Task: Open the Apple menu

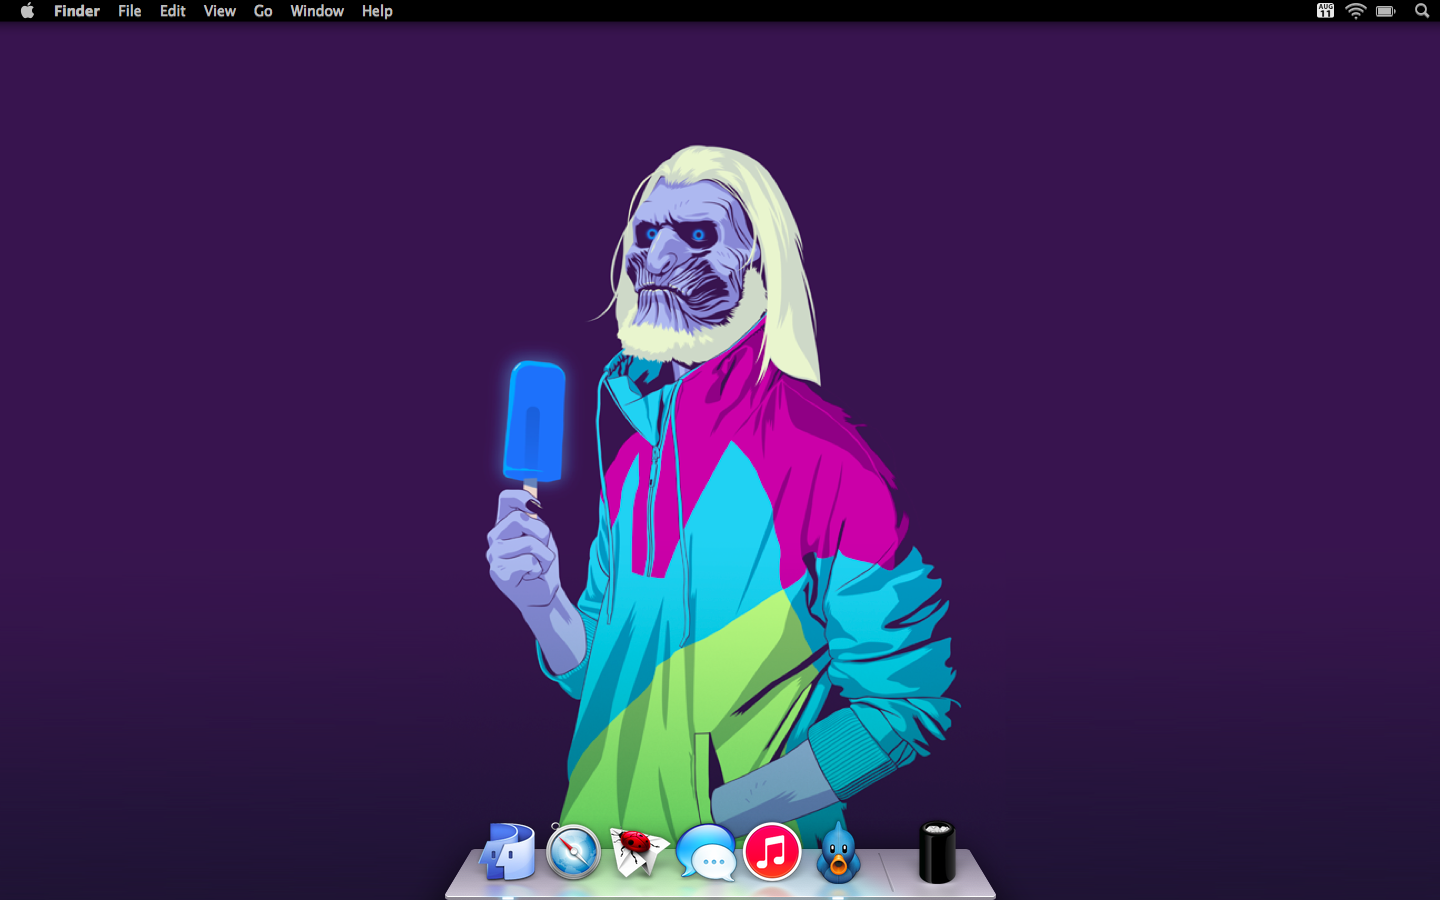Action: (x=27, y=11)
